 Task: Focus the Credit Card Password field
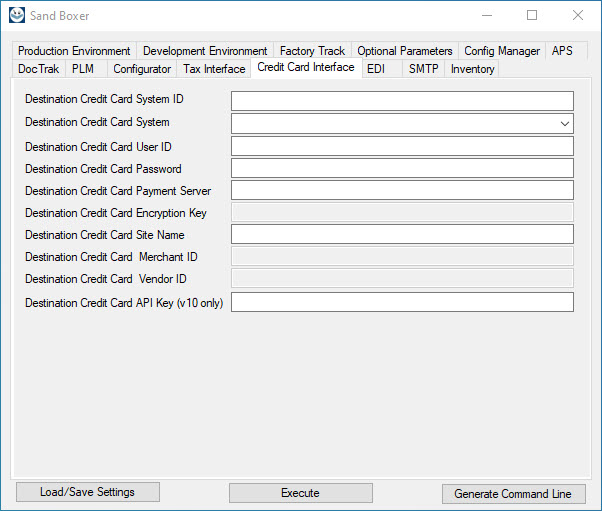(x=402, y=169)
